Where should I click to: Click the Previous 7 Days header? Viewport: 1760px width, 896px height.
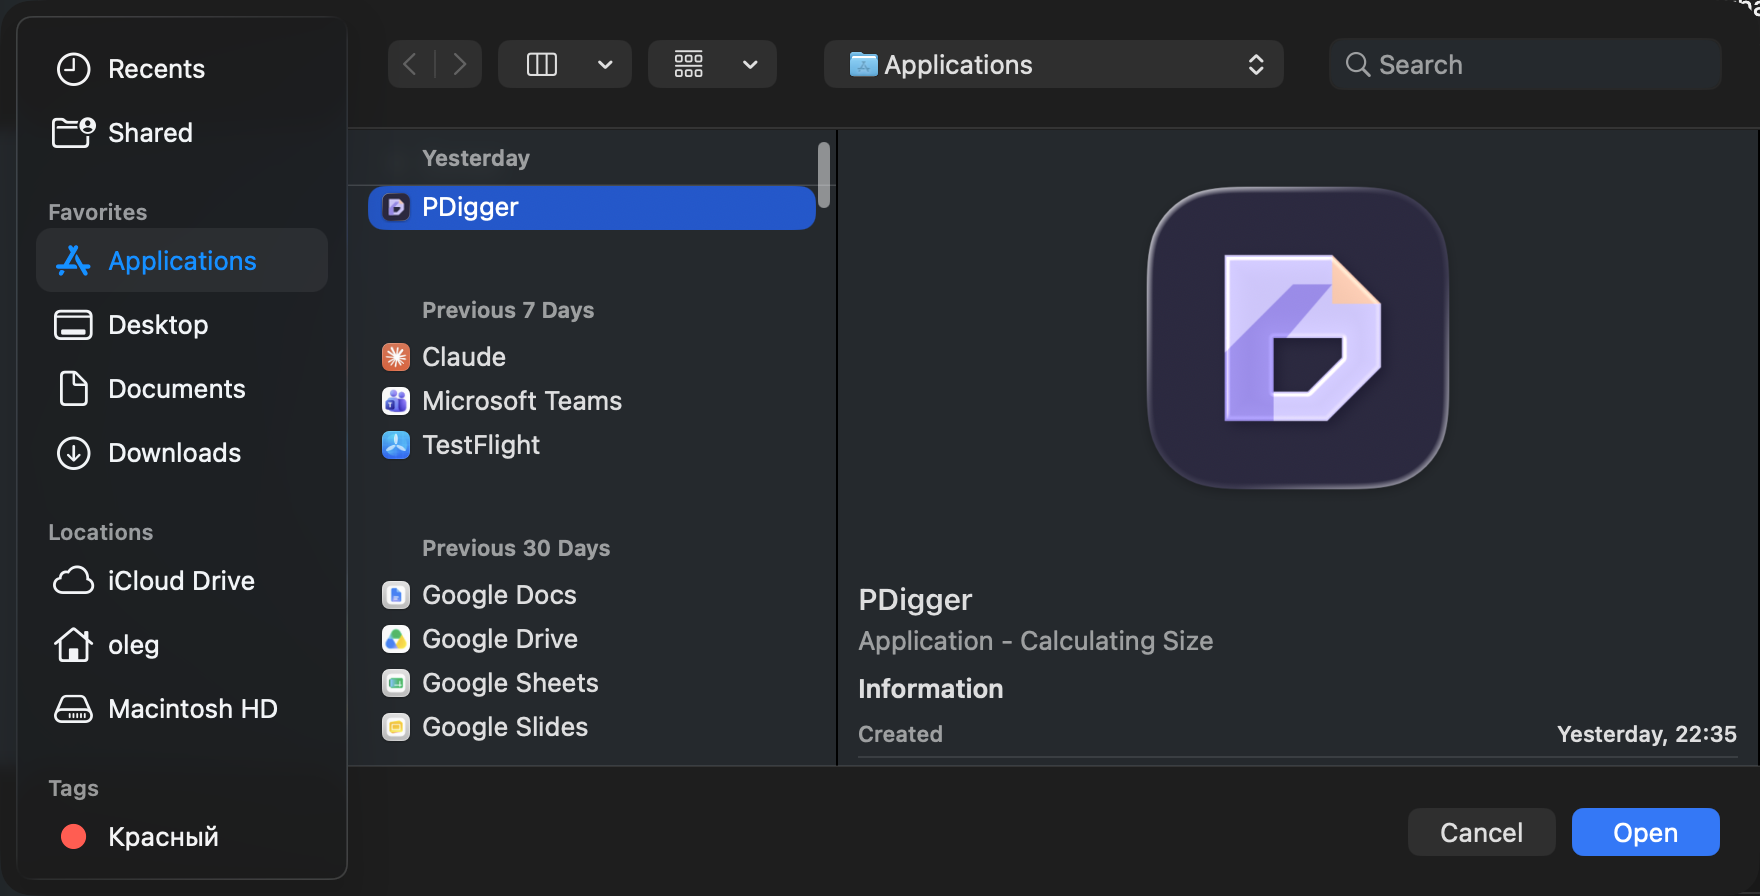[x=508, y=310]
